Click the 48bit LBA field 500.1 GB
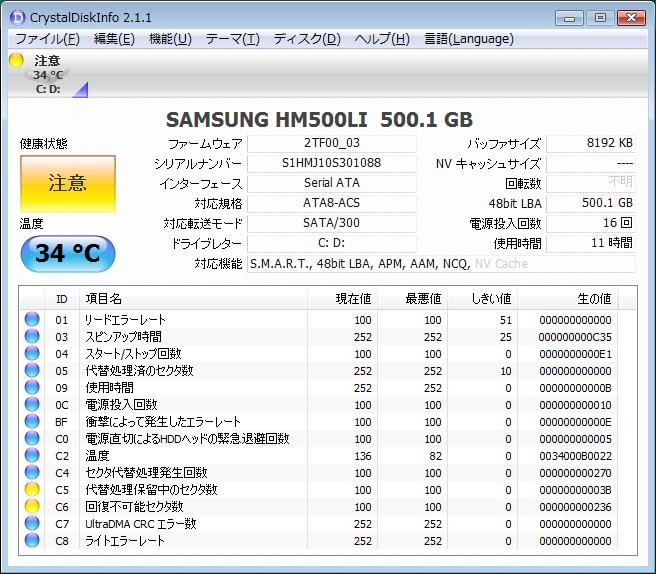This screenshot has width=656, height=574. point(591,203)
